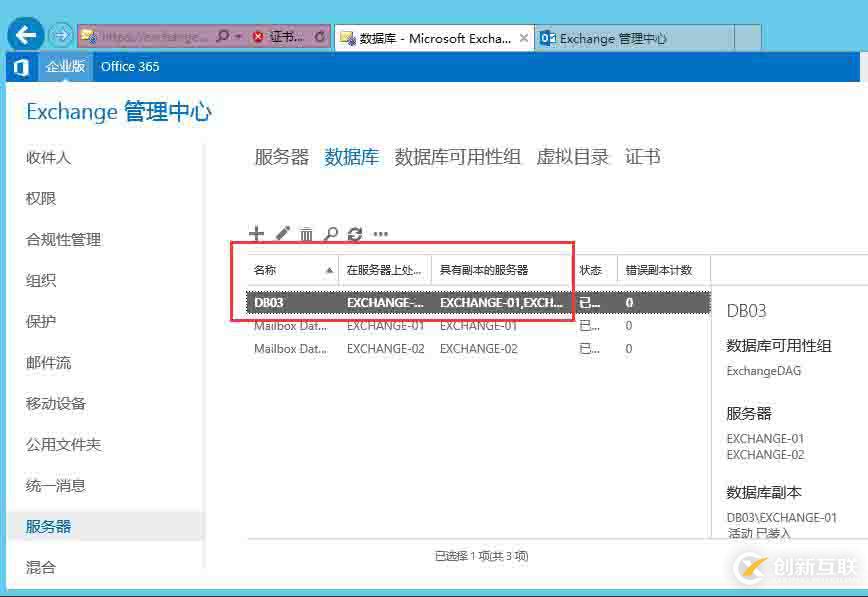
Task: Click the 已选择 1 项(共 3 项) status text
Action: 481,556
